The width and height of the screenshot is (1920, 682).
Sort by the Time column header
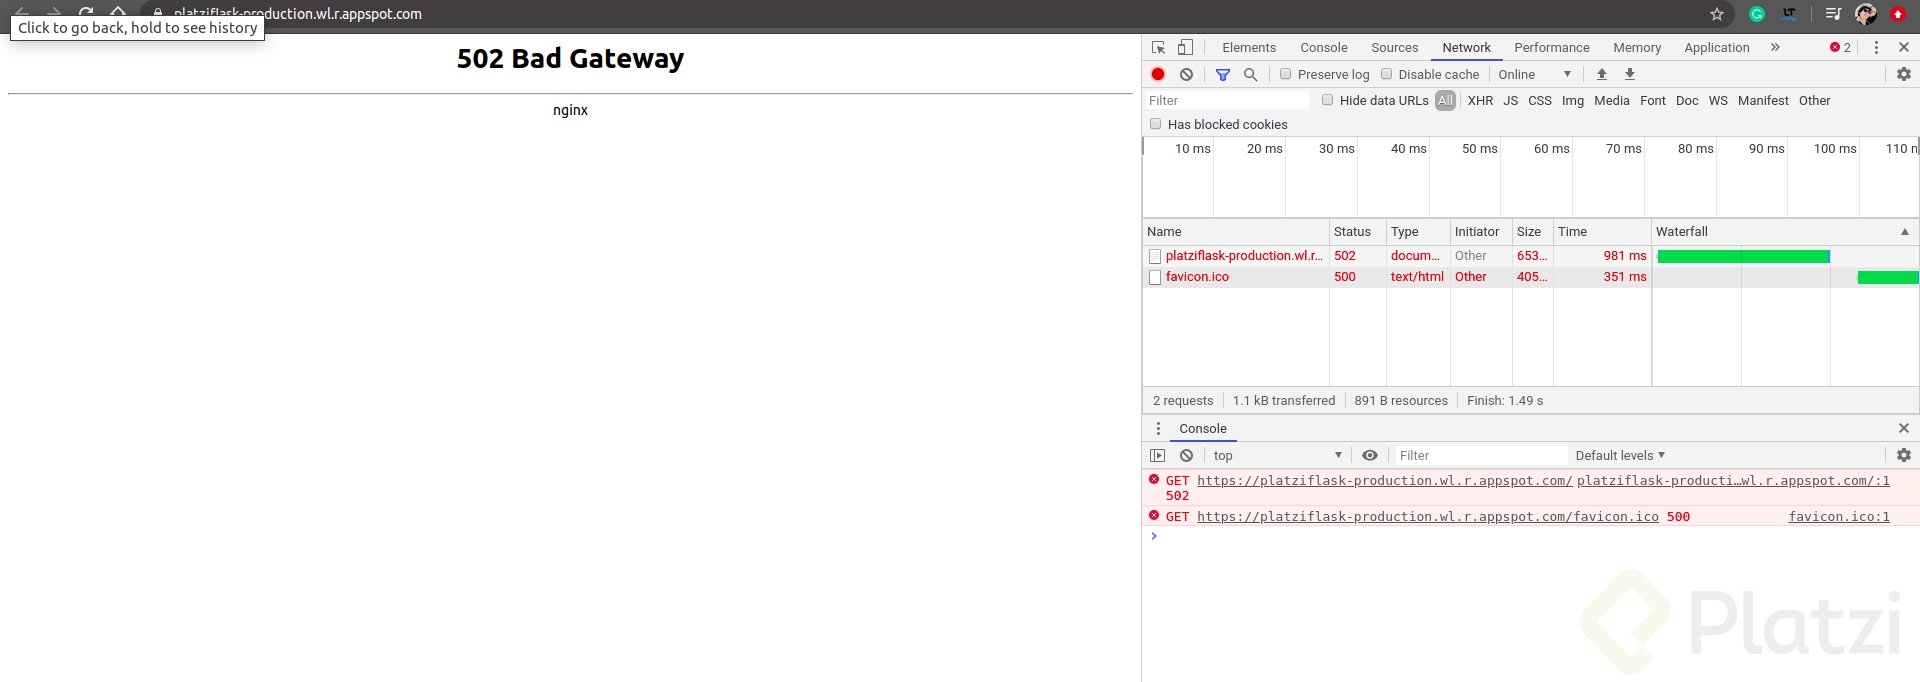point(1601,231)
